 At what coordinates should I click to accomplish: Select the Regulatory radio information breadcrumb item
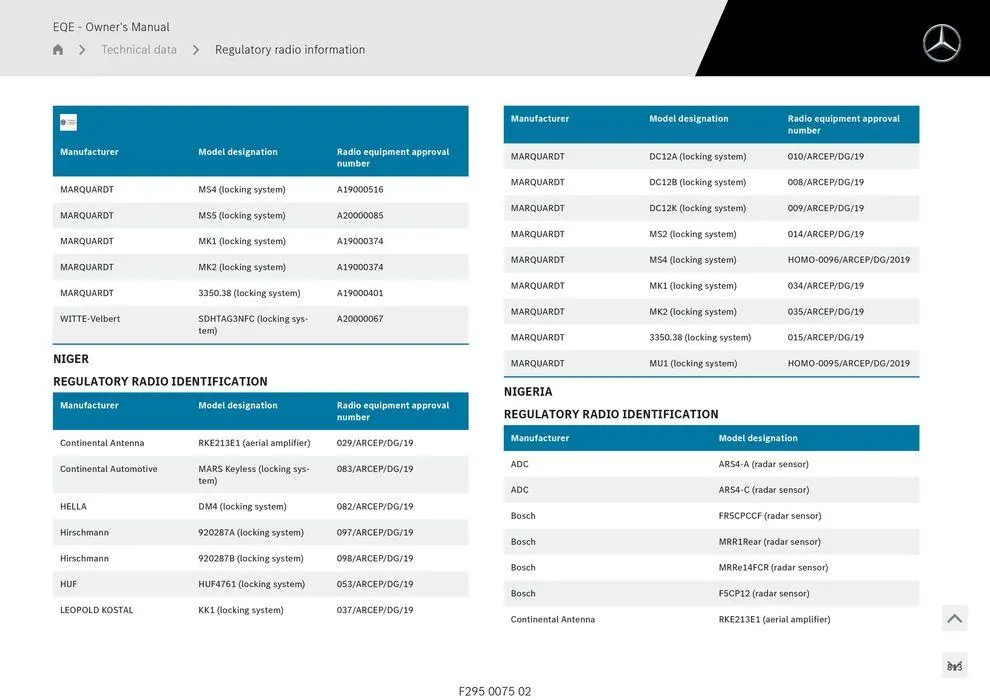(288, 48)
